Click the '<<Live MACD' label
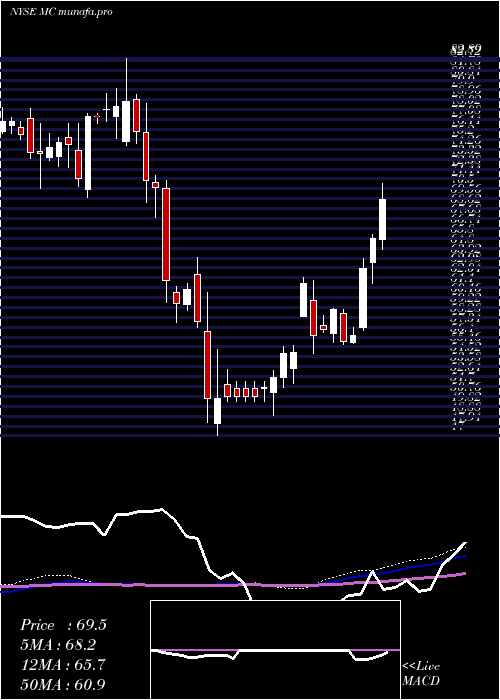The height and width of the screenshot is (700, 500). (x=421, y=674)
